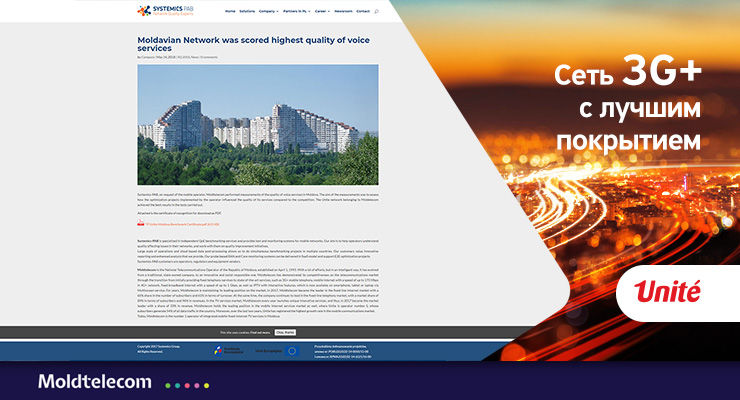The width and height of the screenshot is (740, 400).
Task: Click the article headline about Moldavian Network
Action: click(x=253, y=44)
